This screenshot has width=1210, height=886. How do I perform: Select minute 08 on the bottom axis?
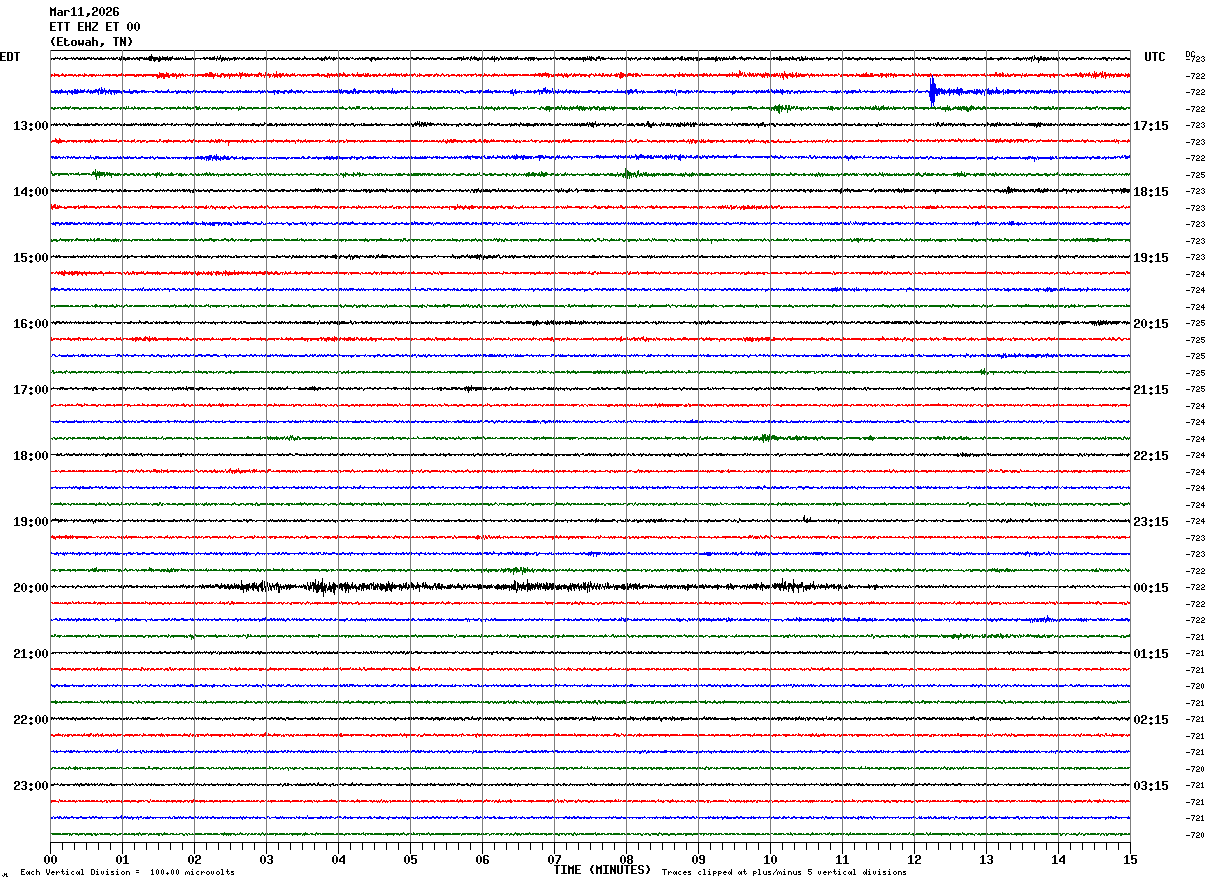click(627, 859)
